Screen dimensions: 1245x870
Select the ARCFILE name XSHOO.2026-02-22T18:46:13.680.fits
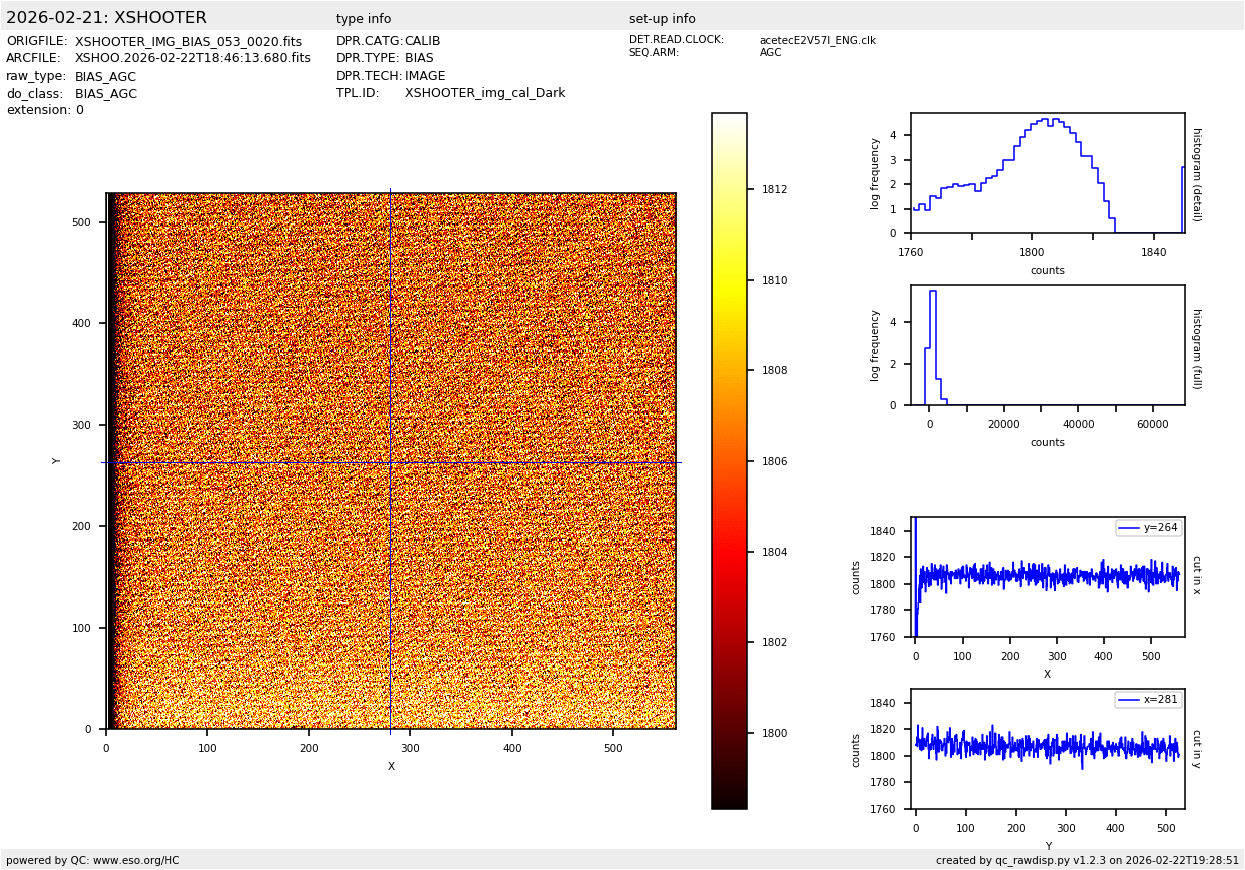[192, 59]
